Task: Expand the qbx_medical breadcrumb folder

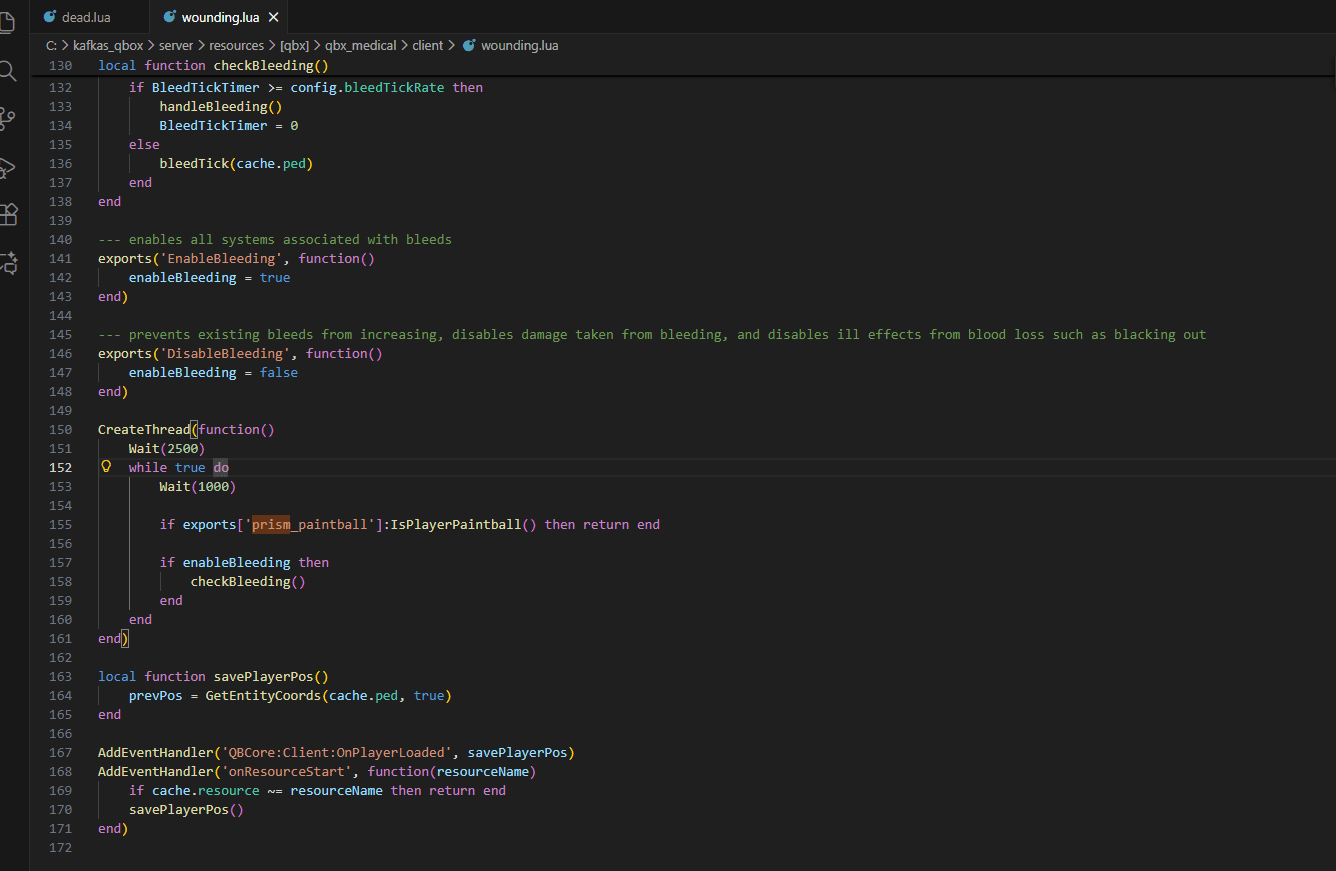Action: 360,45
